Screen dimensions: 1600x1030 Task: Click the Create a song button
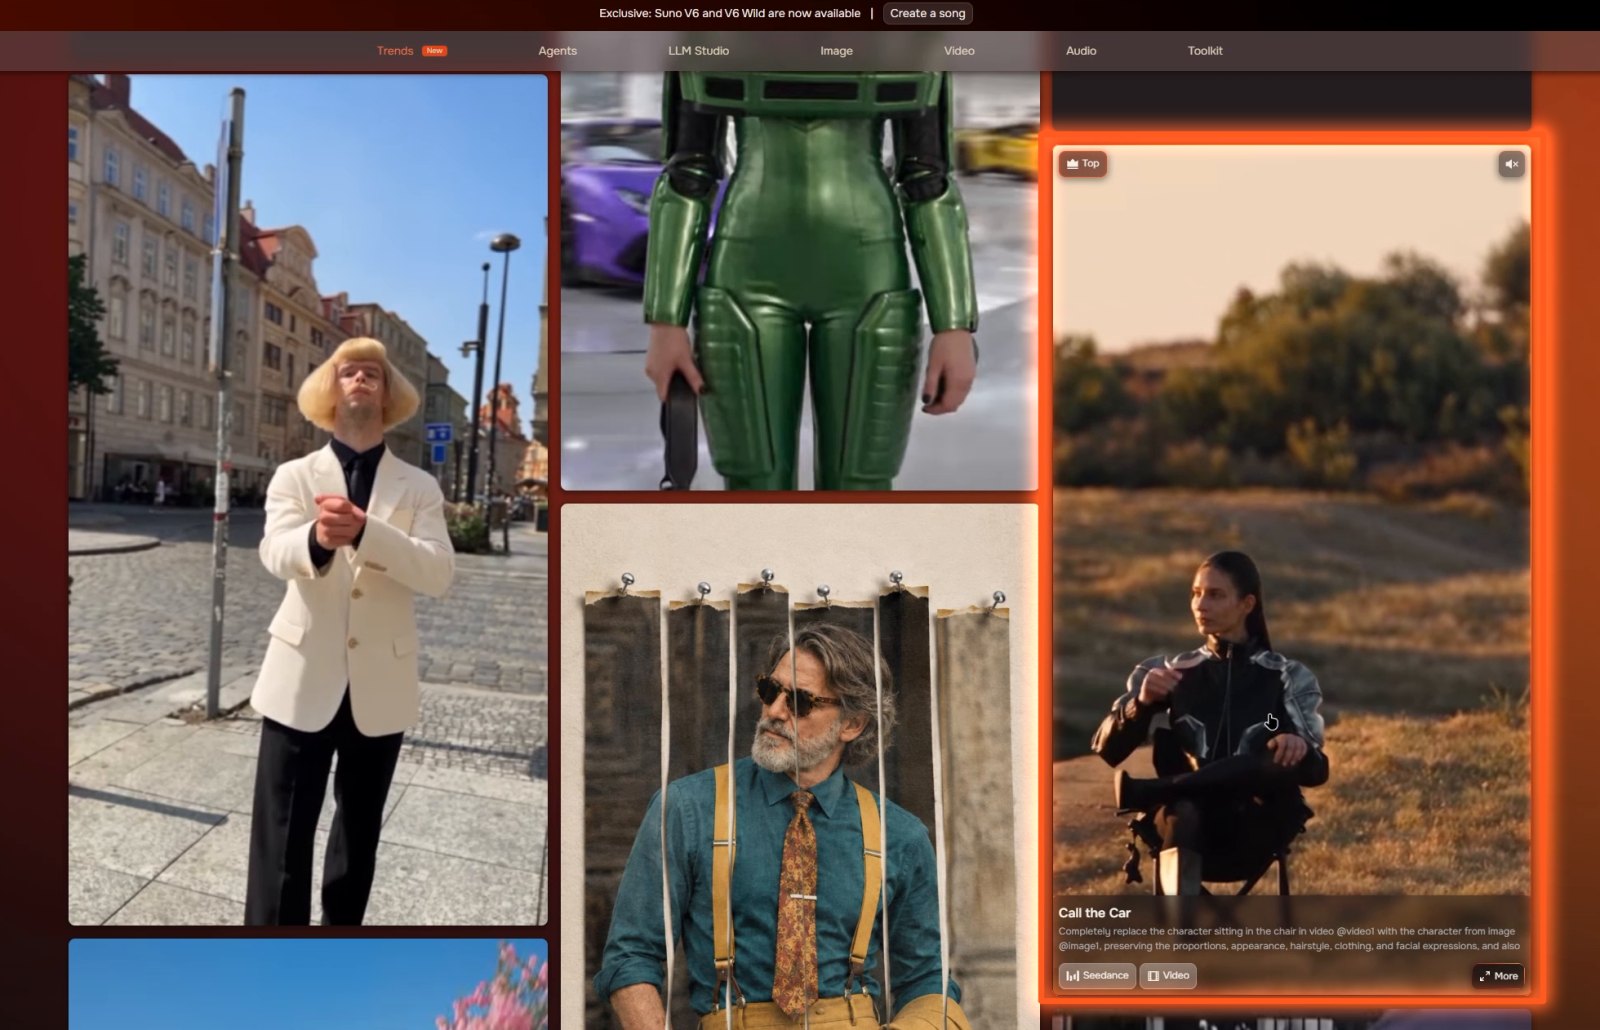click(928, 14)
